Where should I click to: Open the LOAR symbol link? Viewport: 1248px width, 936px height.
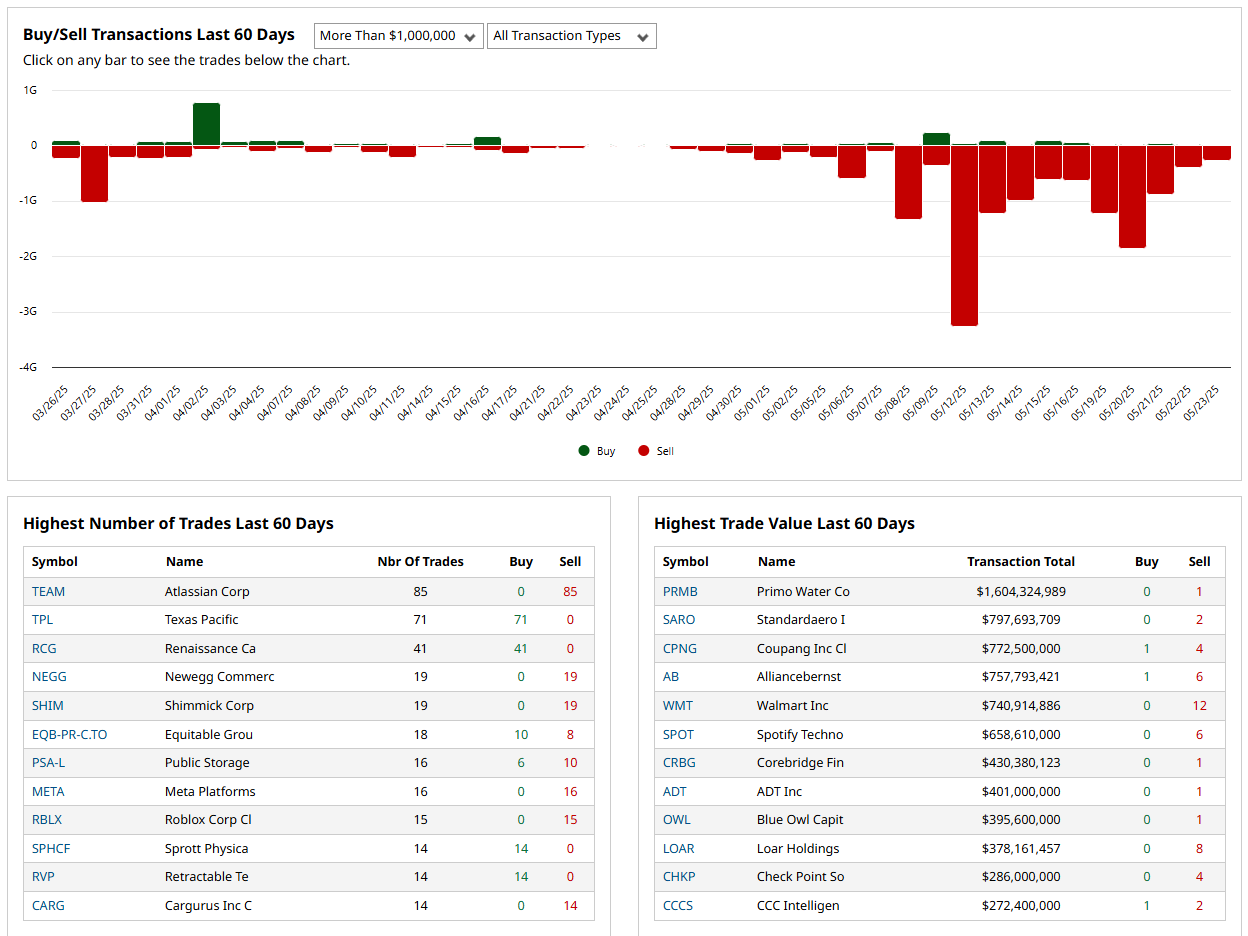679,848
